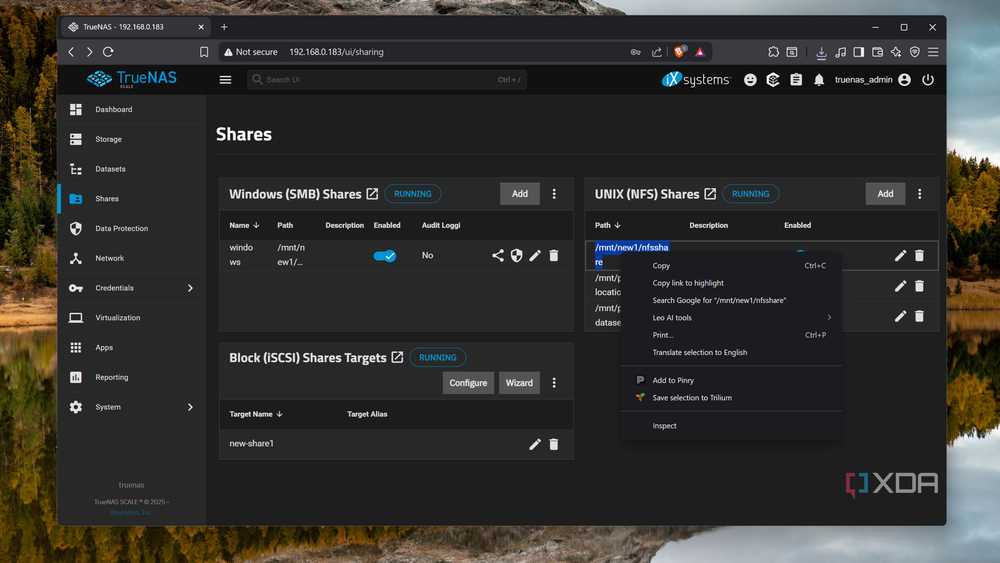Click the browser back arrow
The width and height of the screenshot is (1000, 563).
[x=71, y=52]
